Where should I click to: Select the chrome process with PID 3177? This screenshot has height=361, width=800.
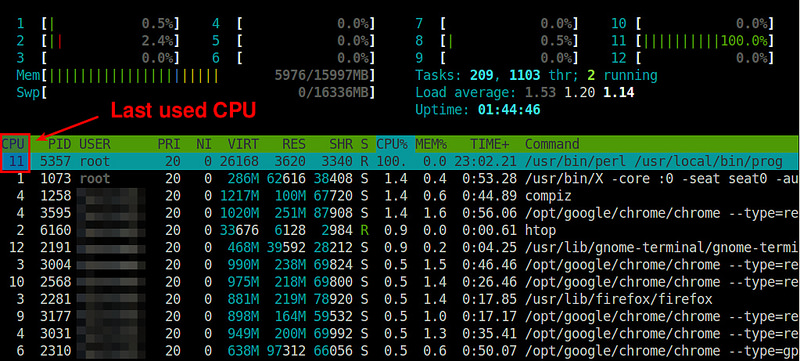coord(400,317)
